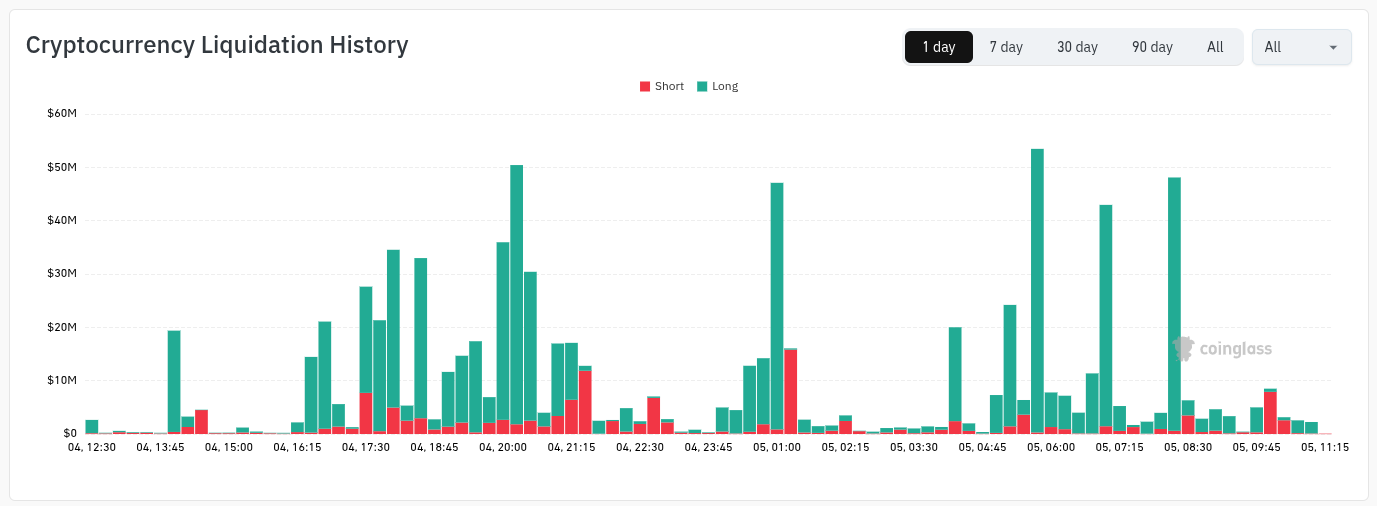This screenshot has height=506, width=1377.
Task: Click the coinglass watermark text
Action: click(1235, 349)
